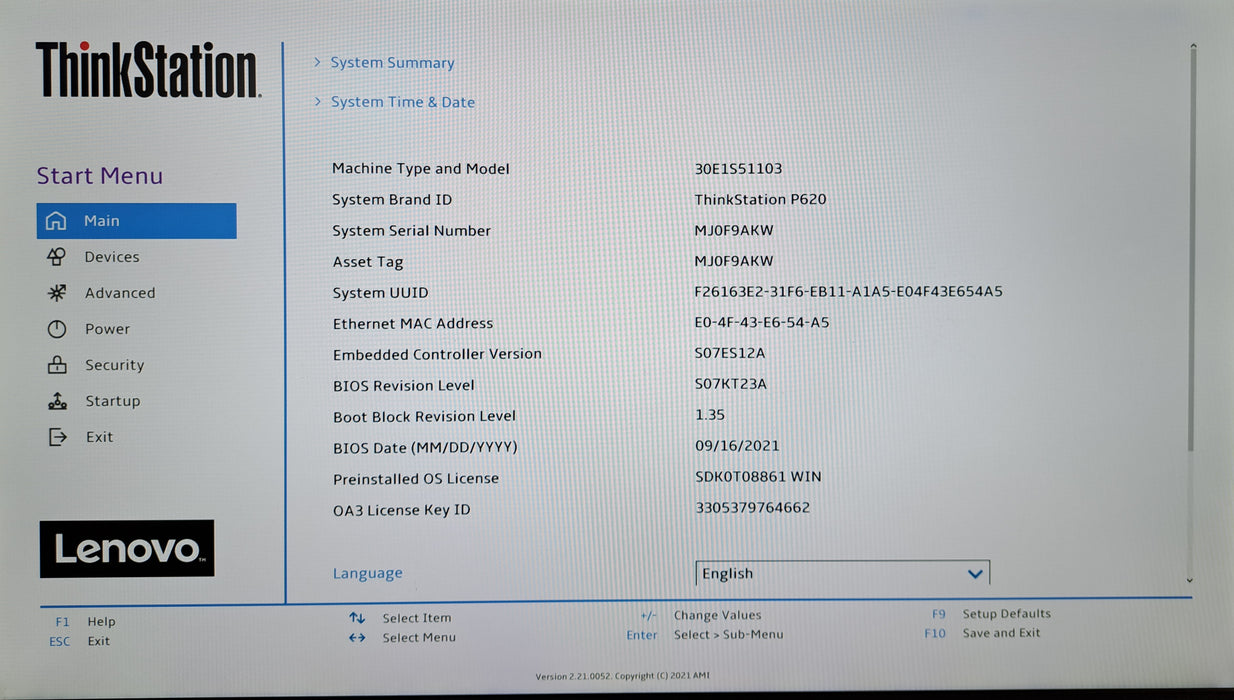
Task: Click the Ethernet MAC Address label
Action: click(413, 324)
